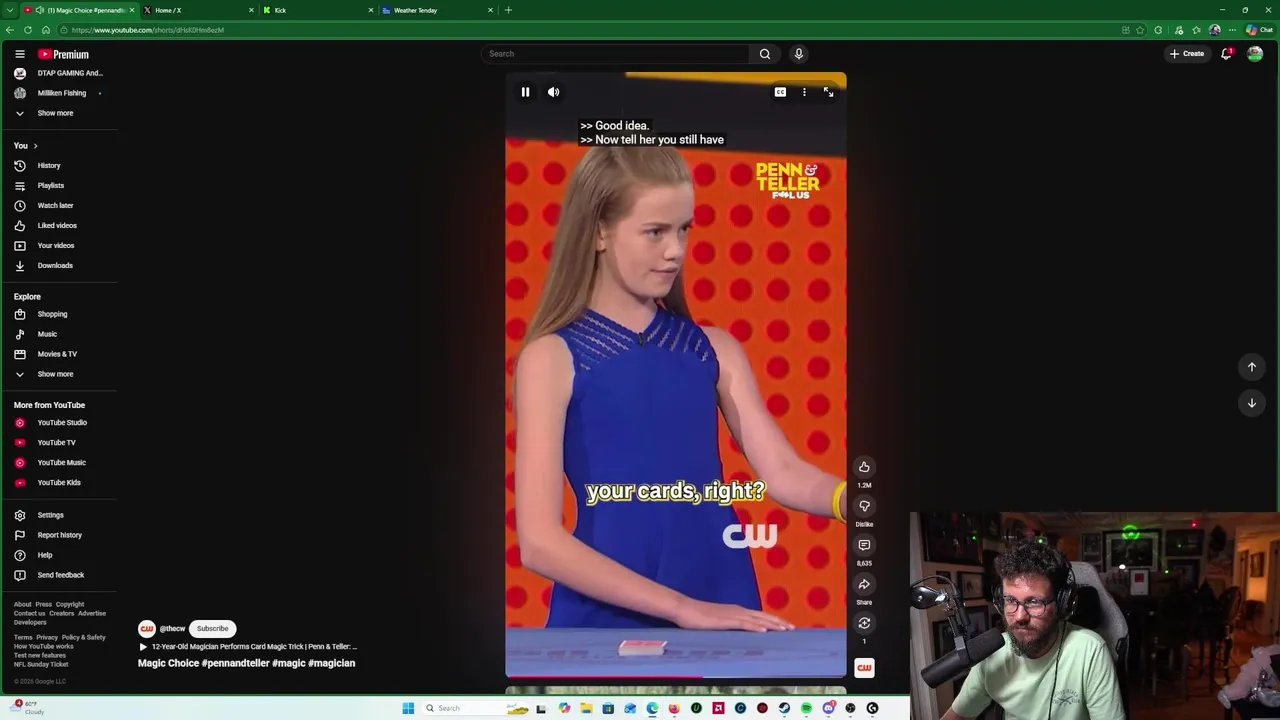Switch to the Weather Tenday tab

[438, 10]
